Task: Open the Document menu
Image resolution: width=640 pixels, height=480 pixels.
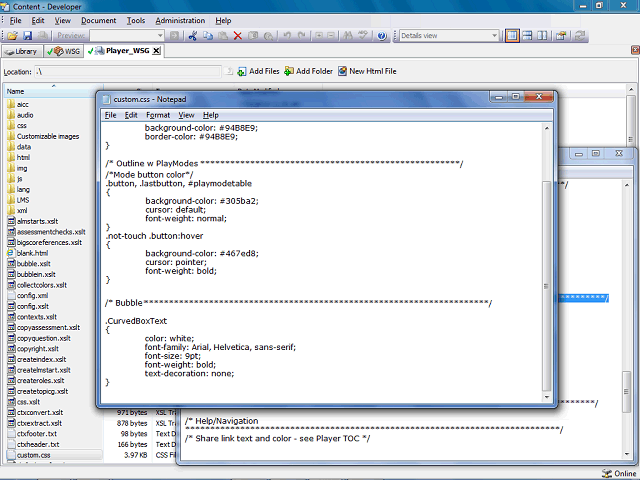Action: [98, 20]
